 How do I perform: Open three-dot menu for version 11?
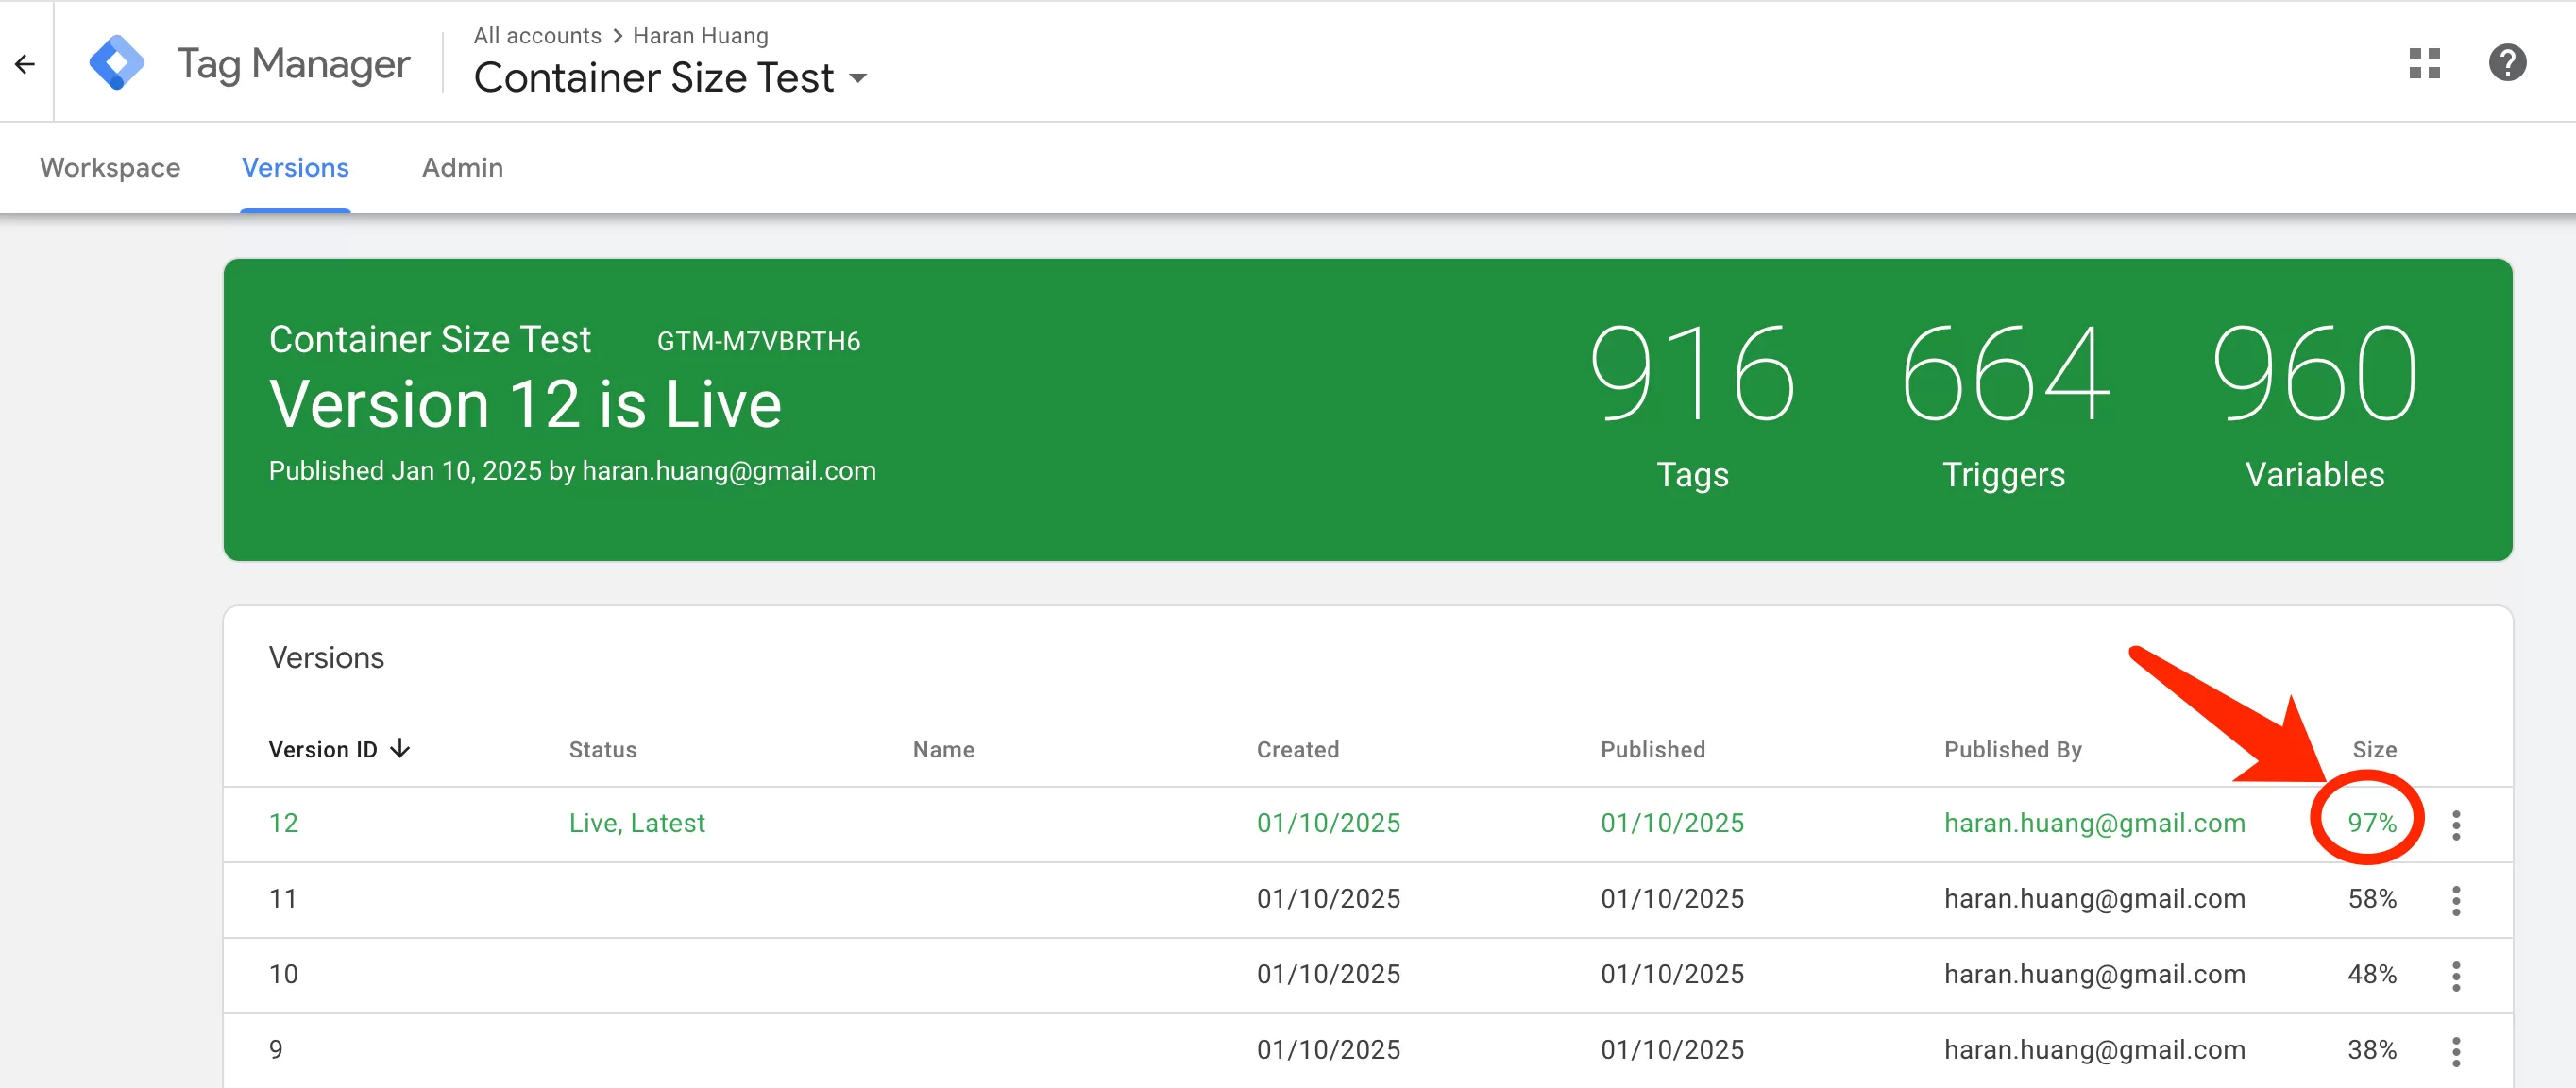[2455, 900]
